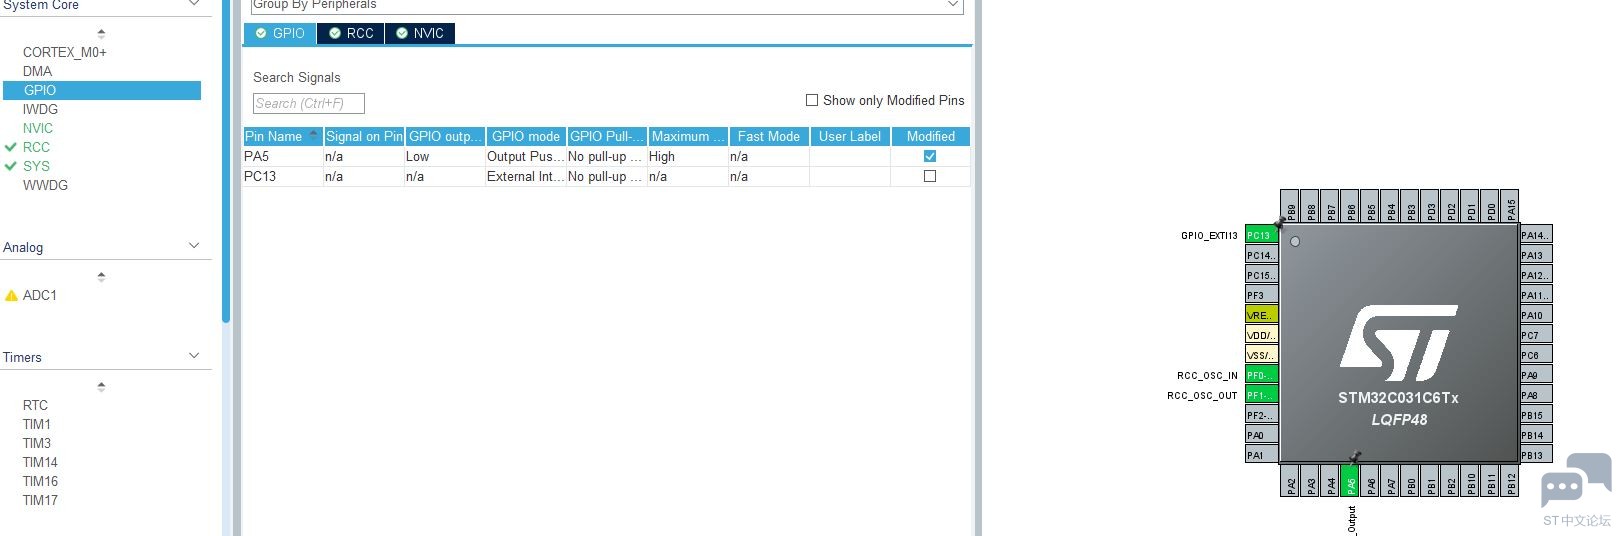Click the green PC13 pin on chip
Screen dimensions: 1620x536
1261,235
